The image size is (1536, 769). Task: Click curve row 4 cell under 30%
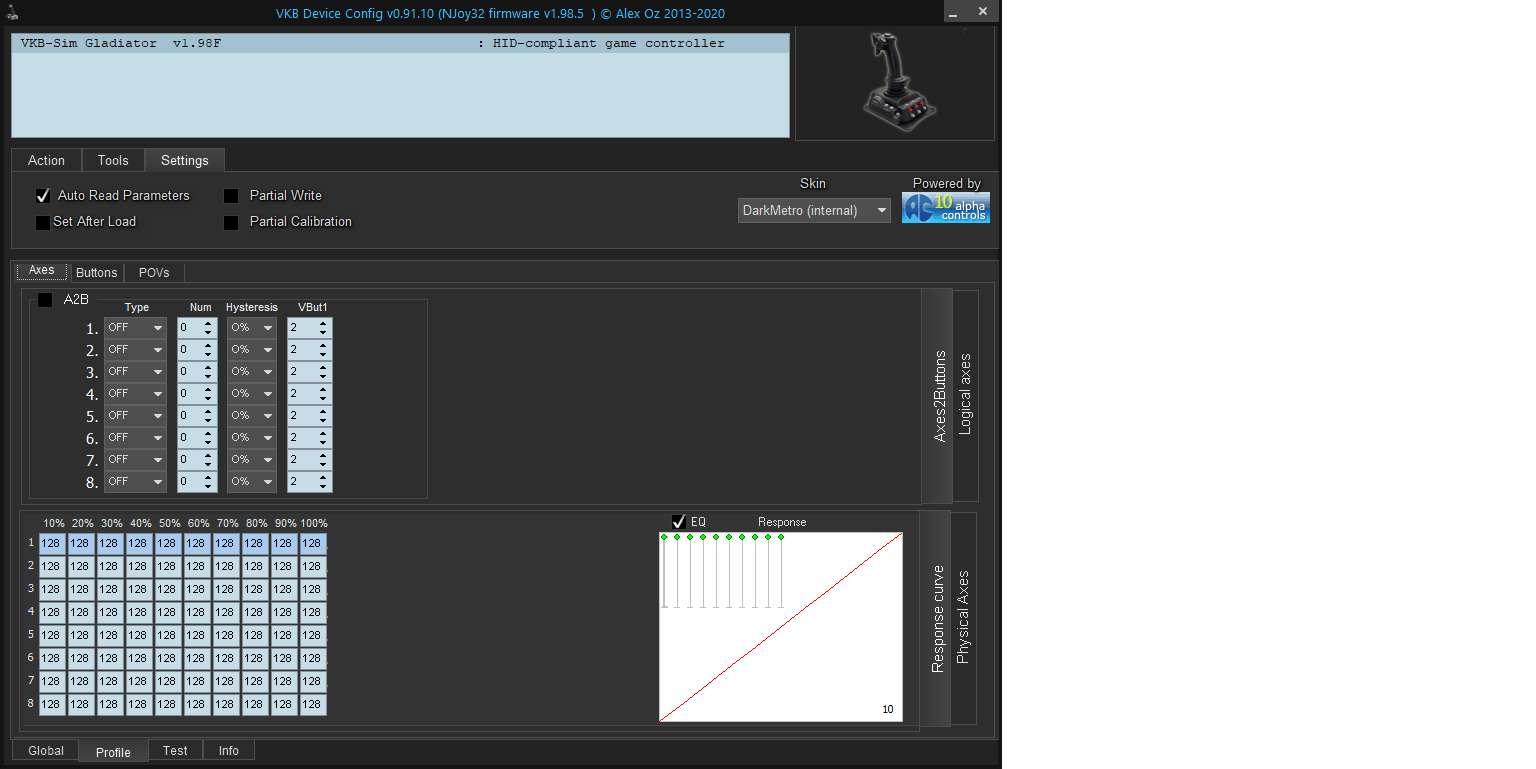pos(110,613)
